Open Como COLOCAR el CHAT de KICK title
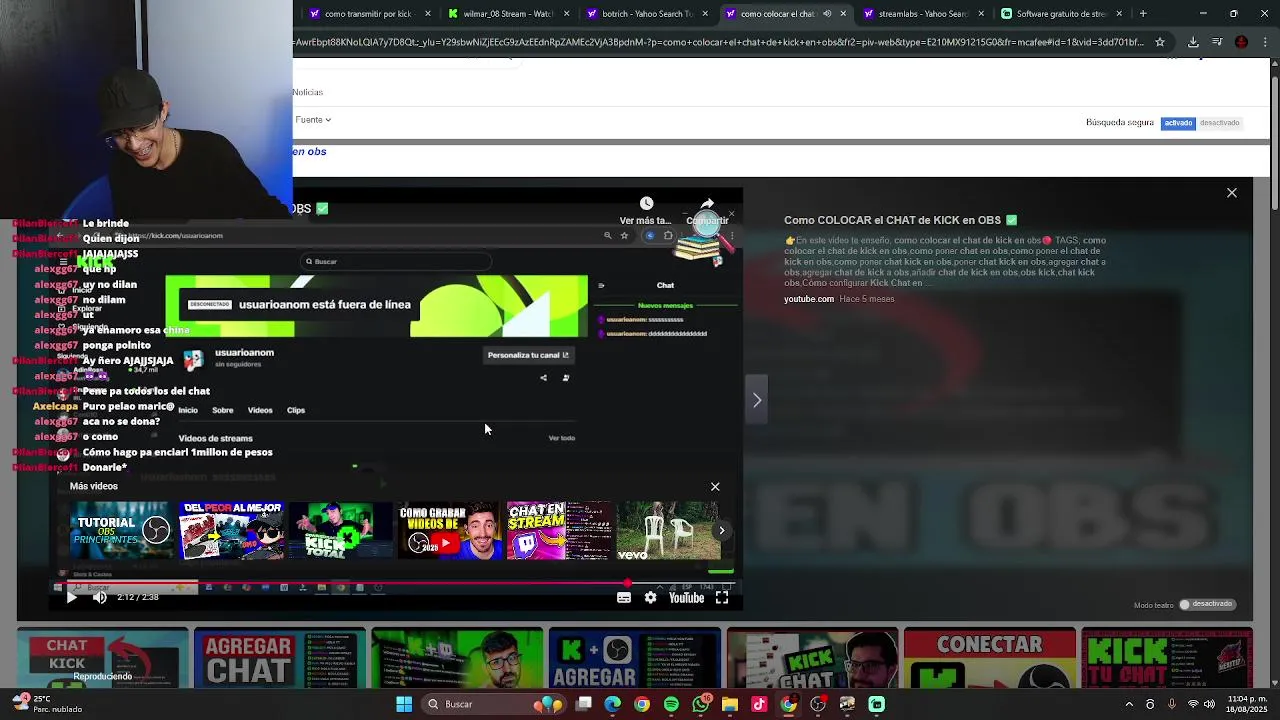 [900, 220]
